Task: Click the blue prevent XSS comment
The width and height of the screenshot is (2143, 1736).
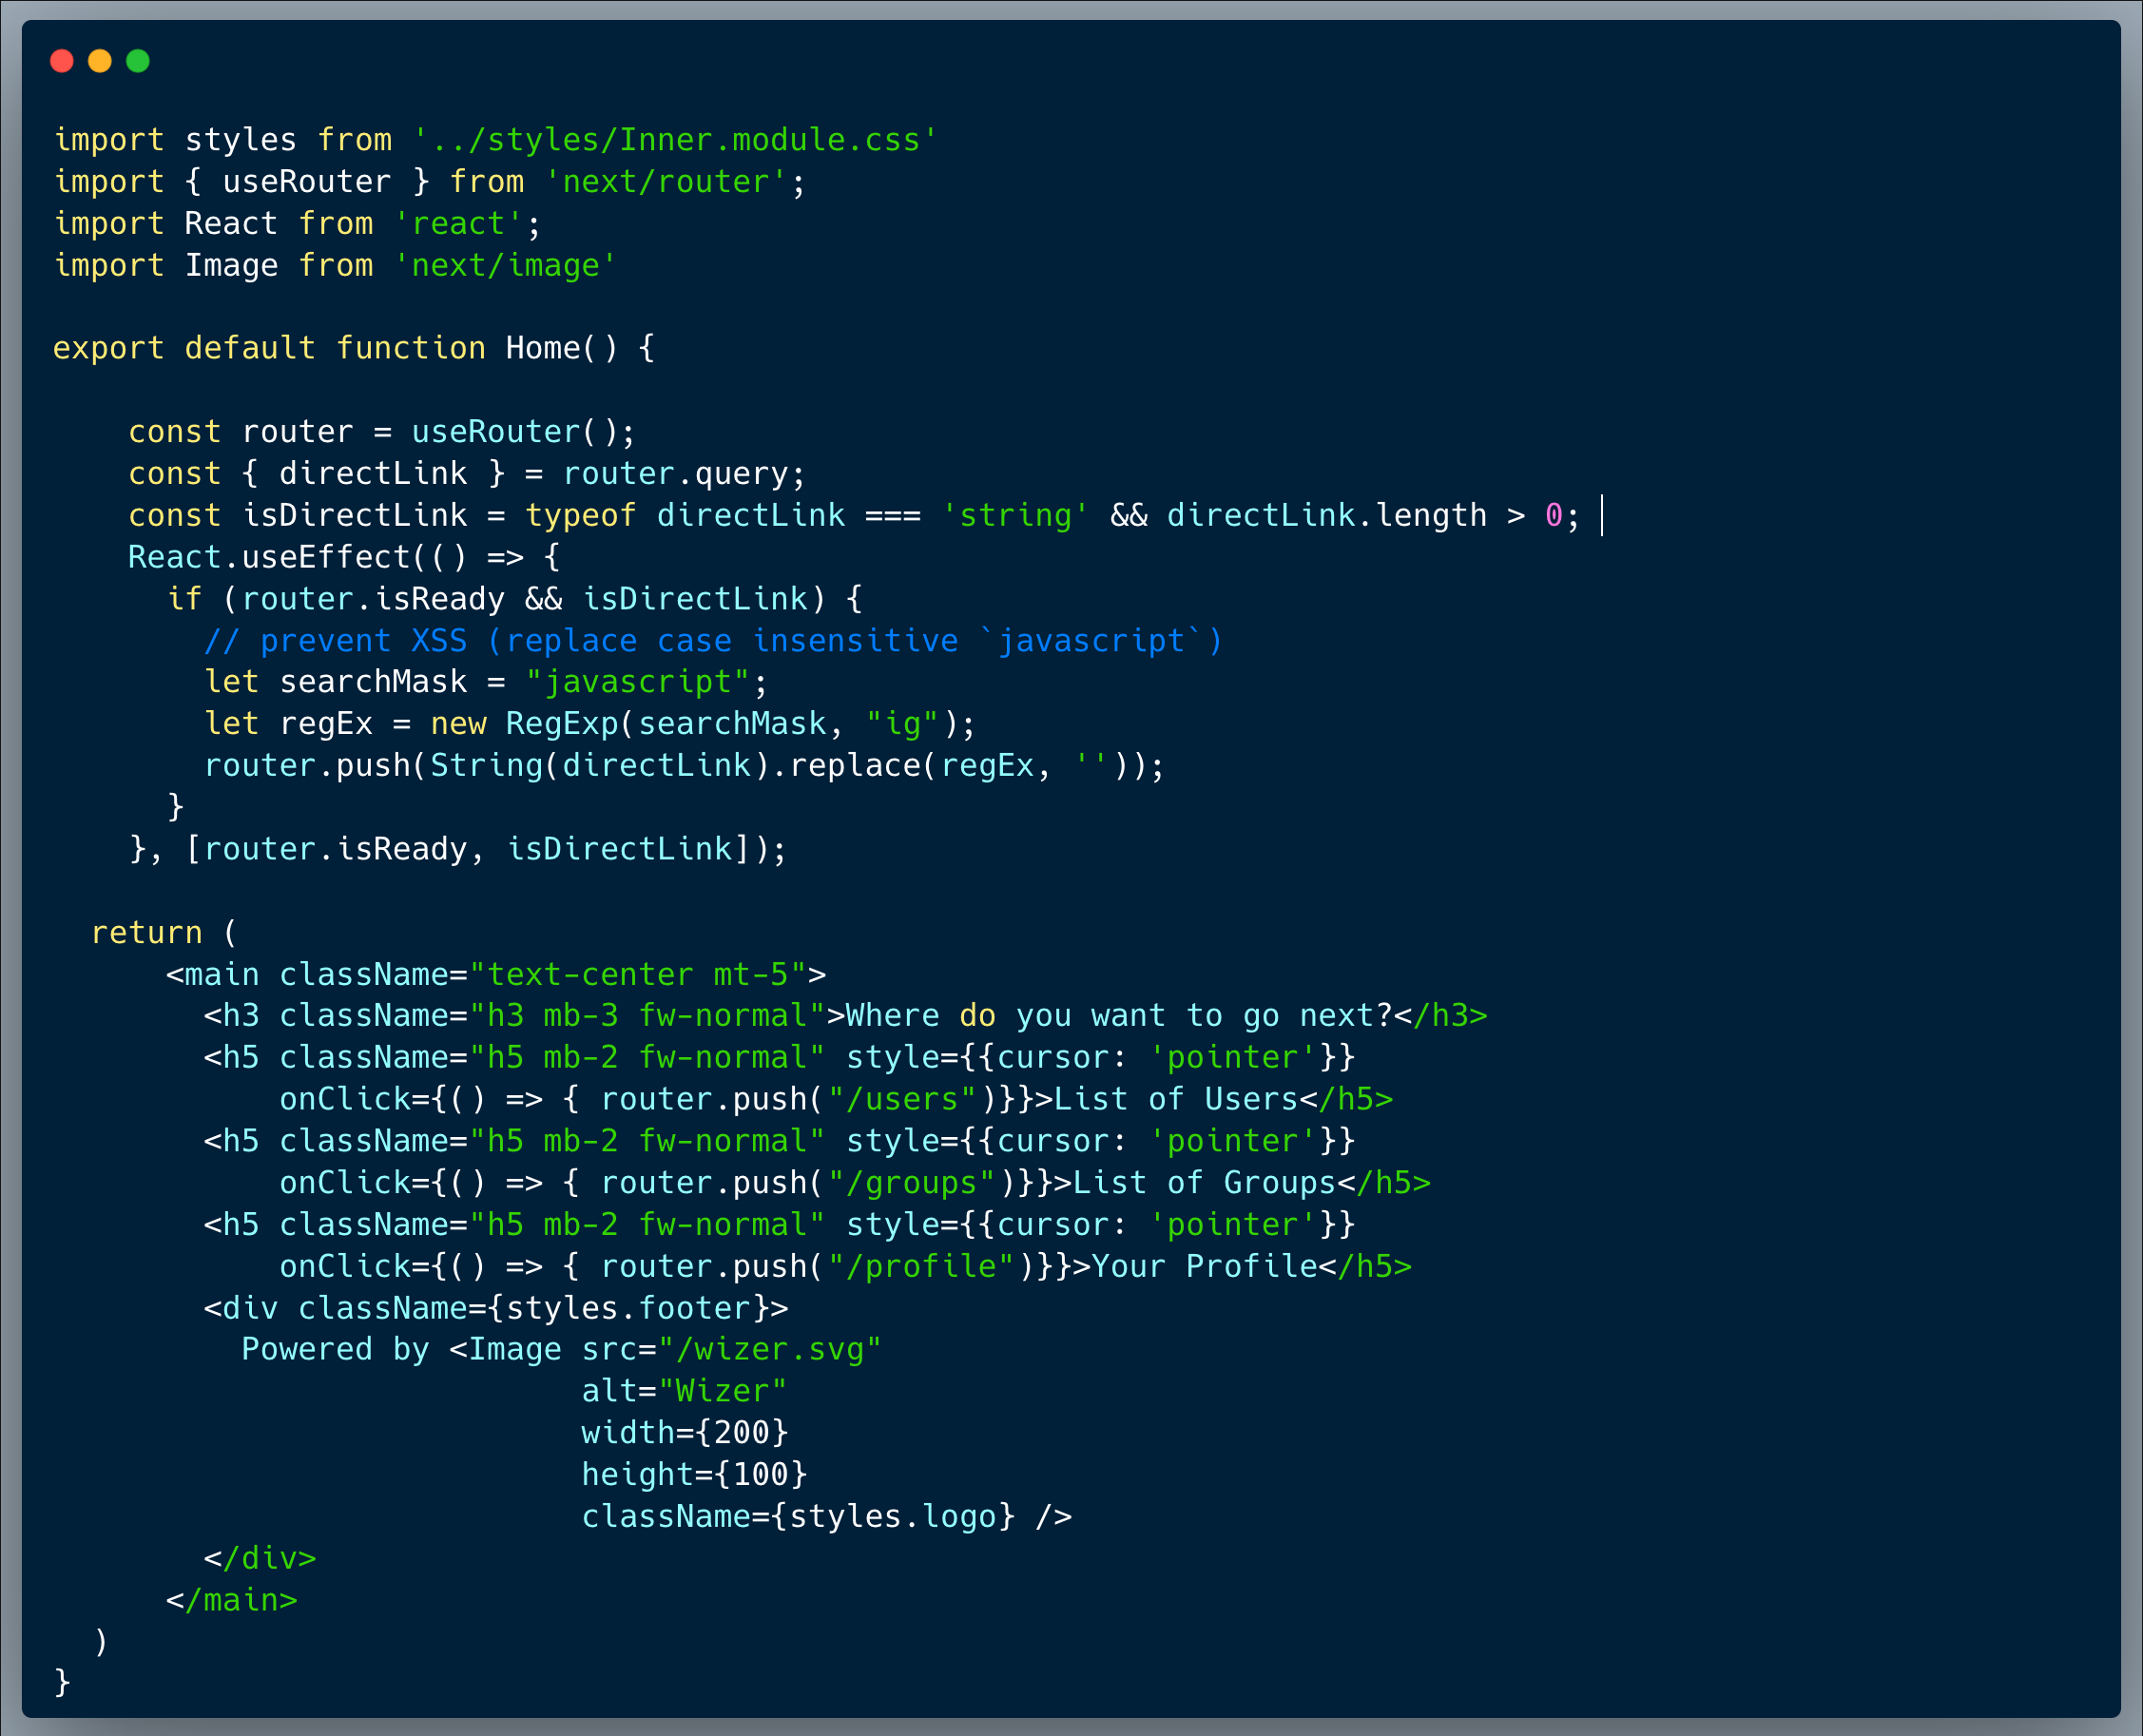Action: pyautogui.click(x=713, y=641)
